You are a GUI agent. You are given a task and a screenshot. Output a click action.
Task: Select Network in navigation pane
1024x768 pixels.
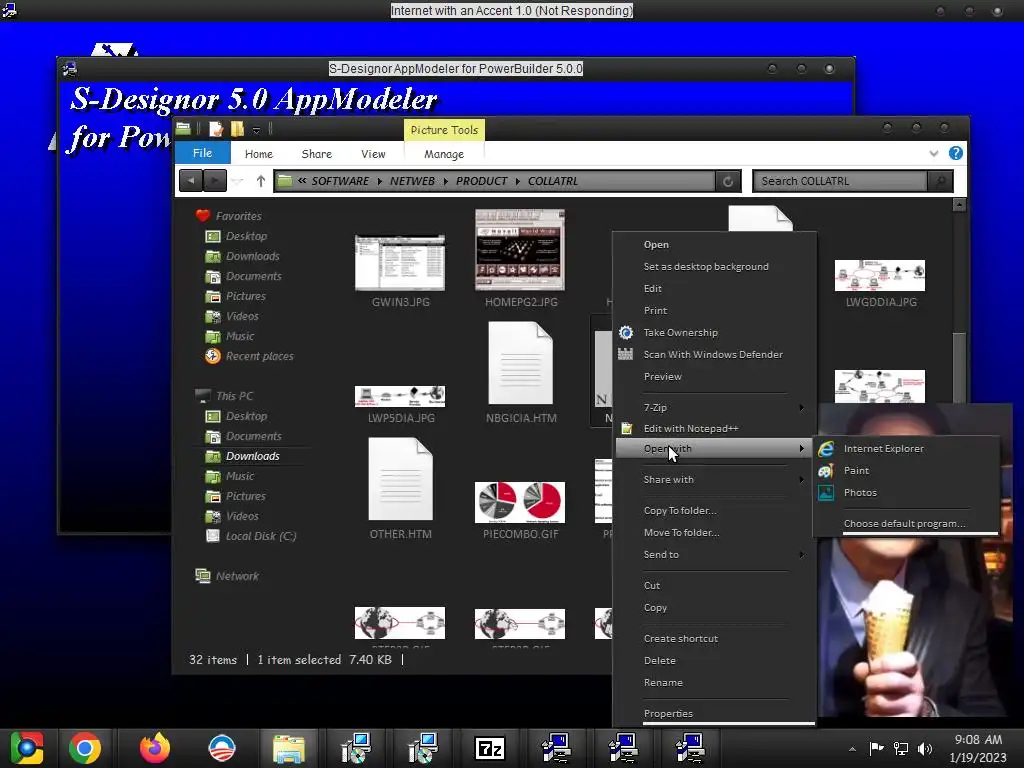[x=237, y=576]
